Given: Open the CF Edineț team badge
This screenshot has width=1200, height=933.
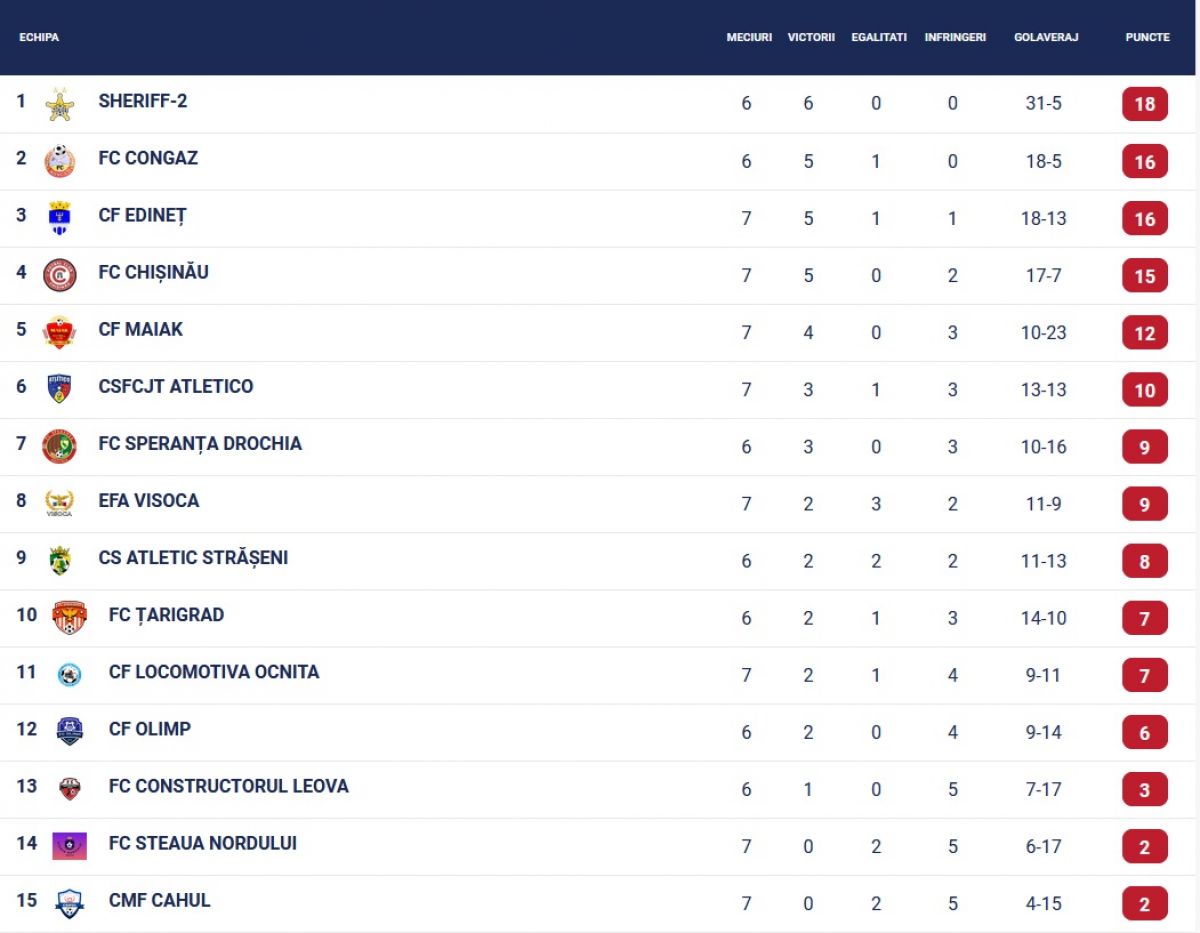Looking at the screenshot, I should coord(60,218).
